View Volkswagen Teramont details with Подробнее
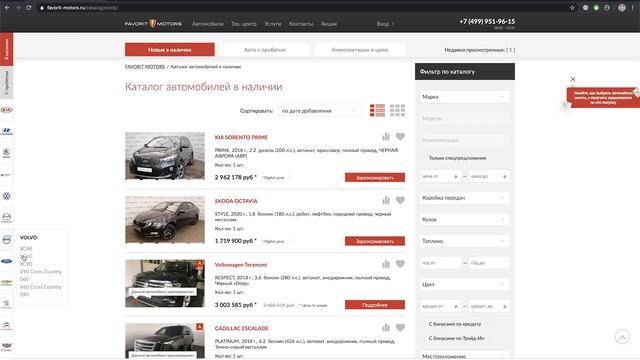The image size is (640, 360). click(x=375, y=305)
